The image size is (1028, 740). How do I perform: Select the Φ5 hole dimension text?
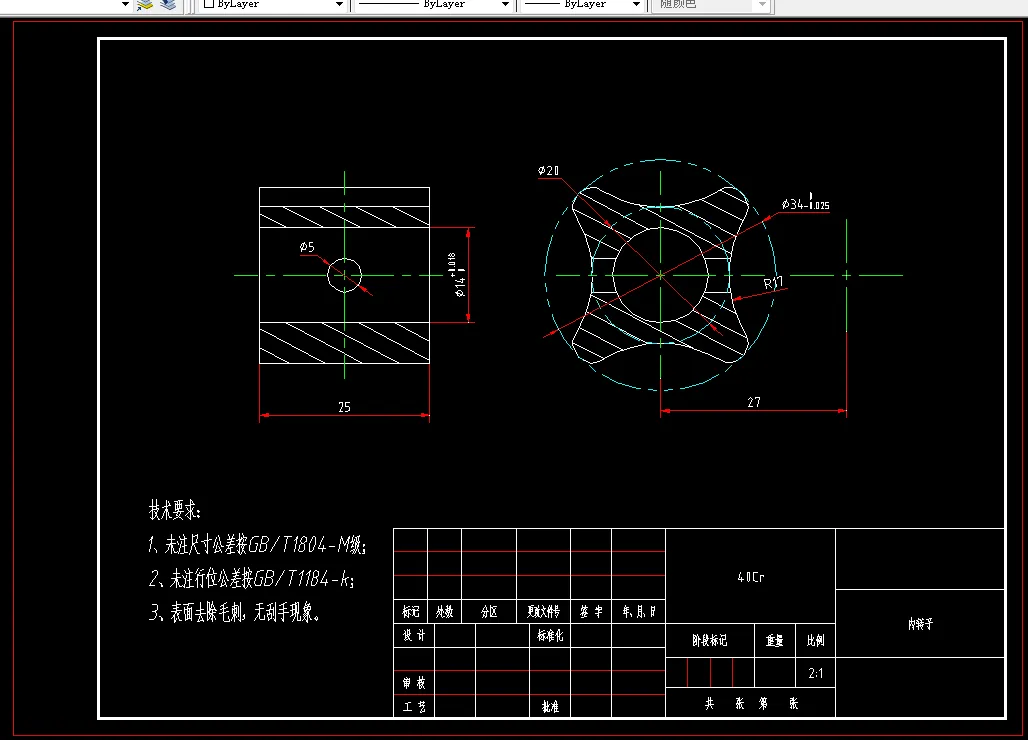[x=307, y=247]
